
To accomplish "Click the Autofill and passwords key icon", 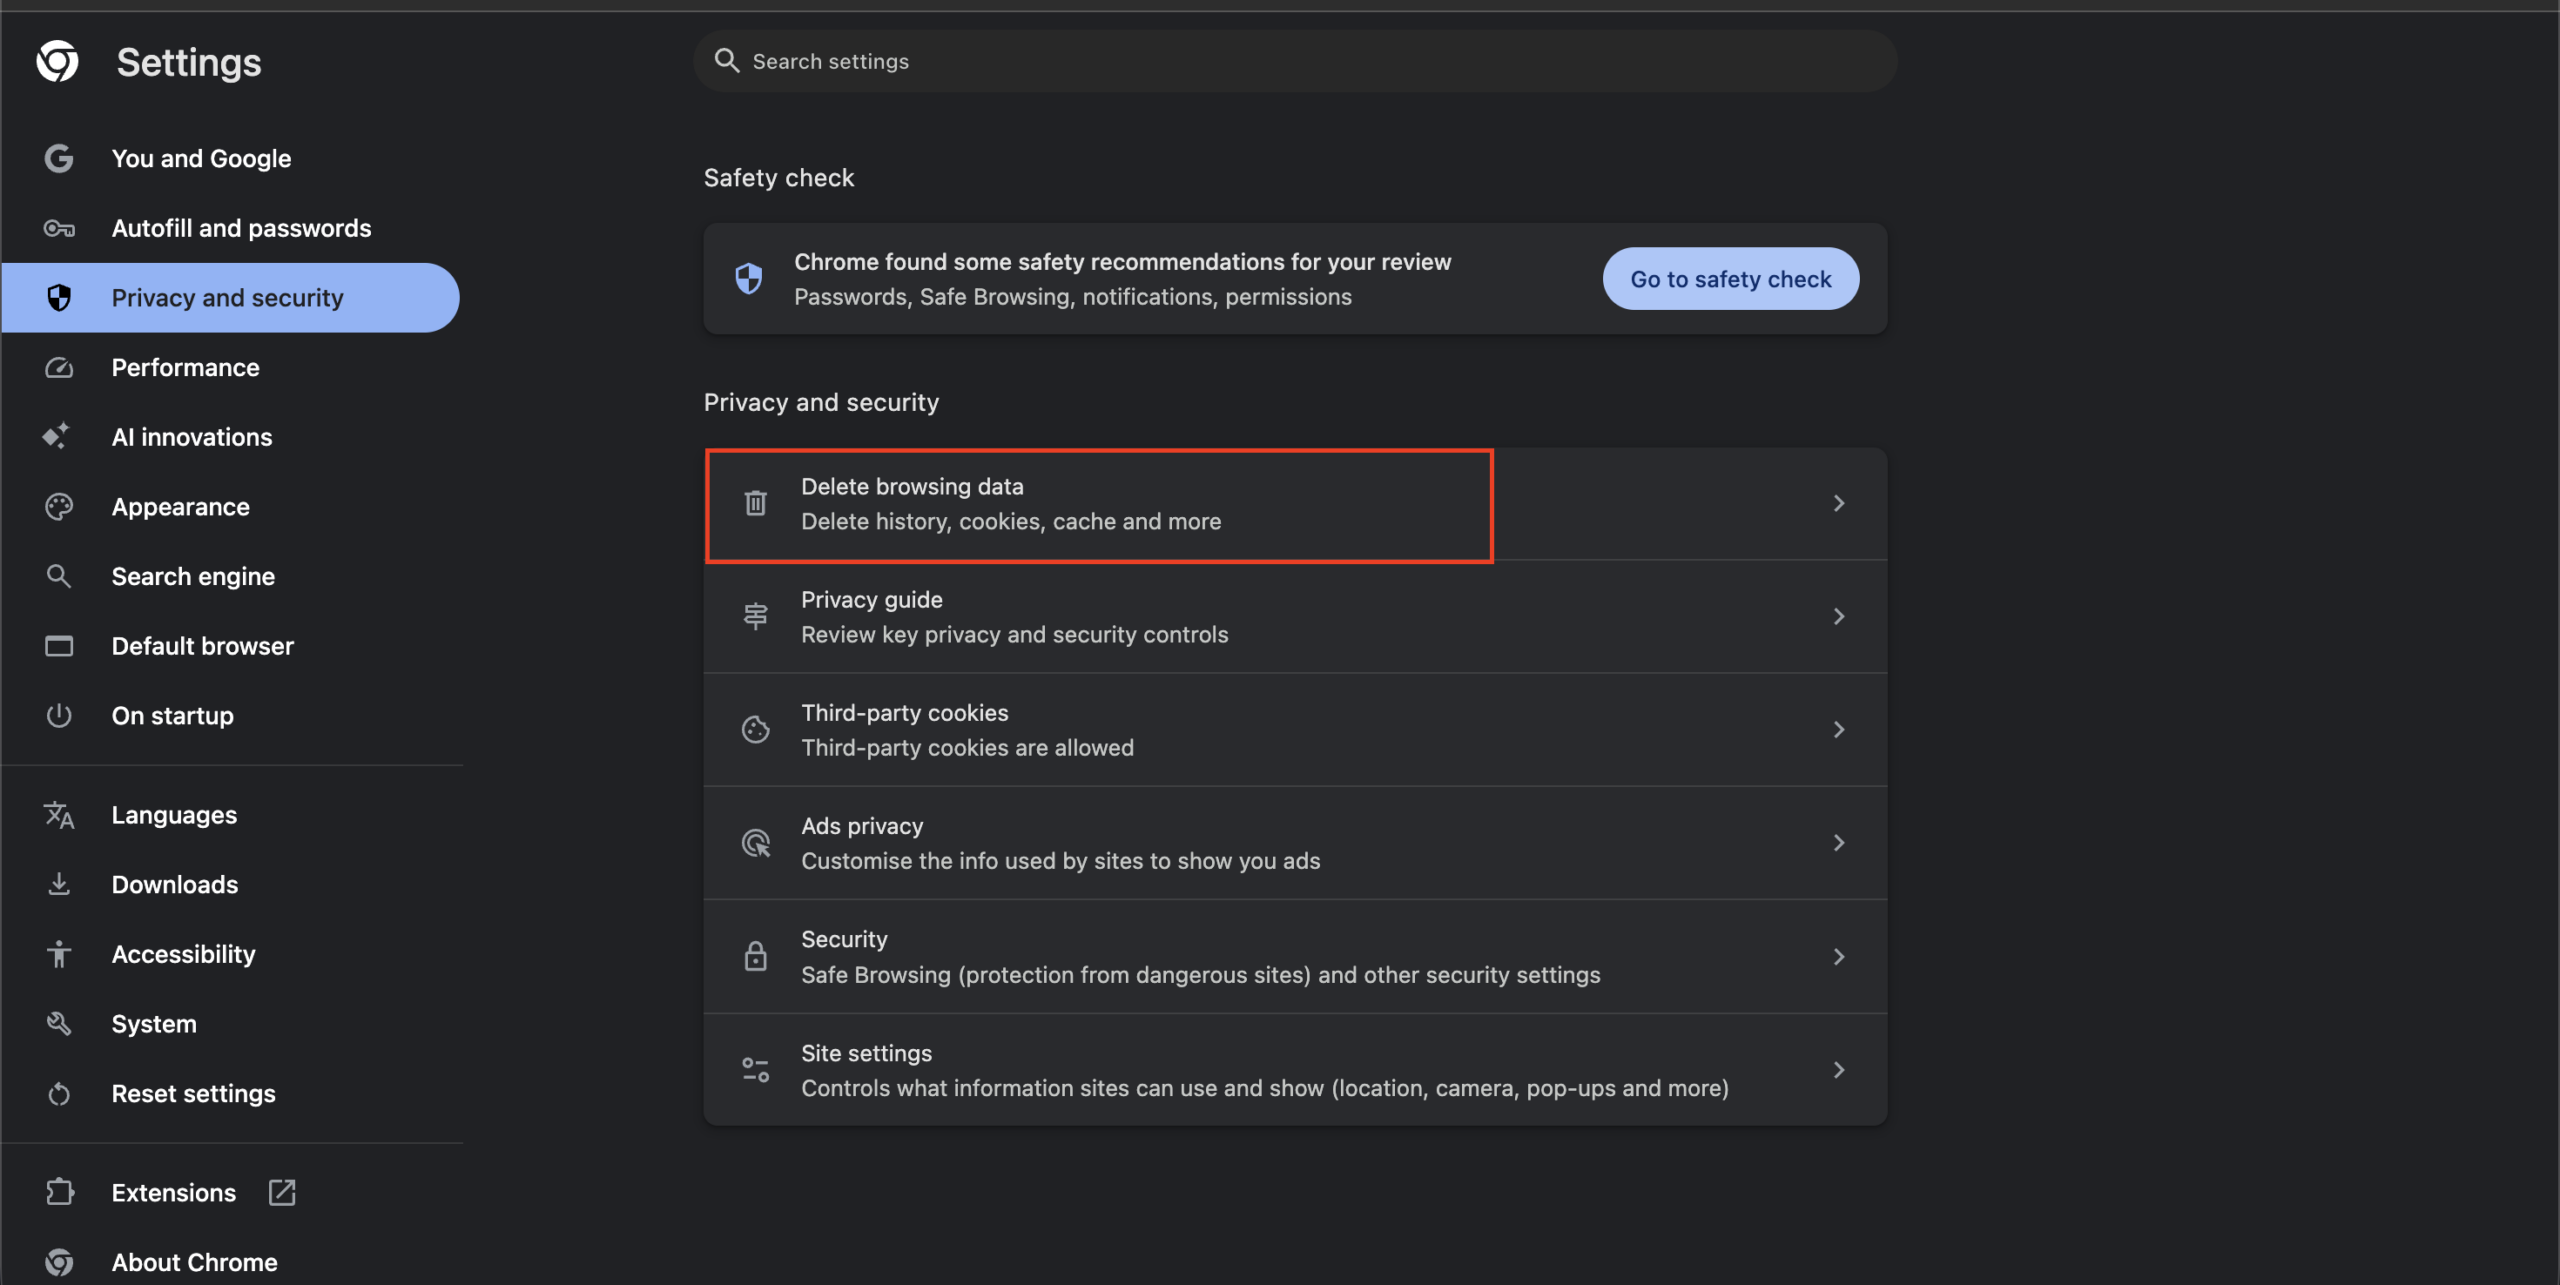I will [x=59, y=228].
